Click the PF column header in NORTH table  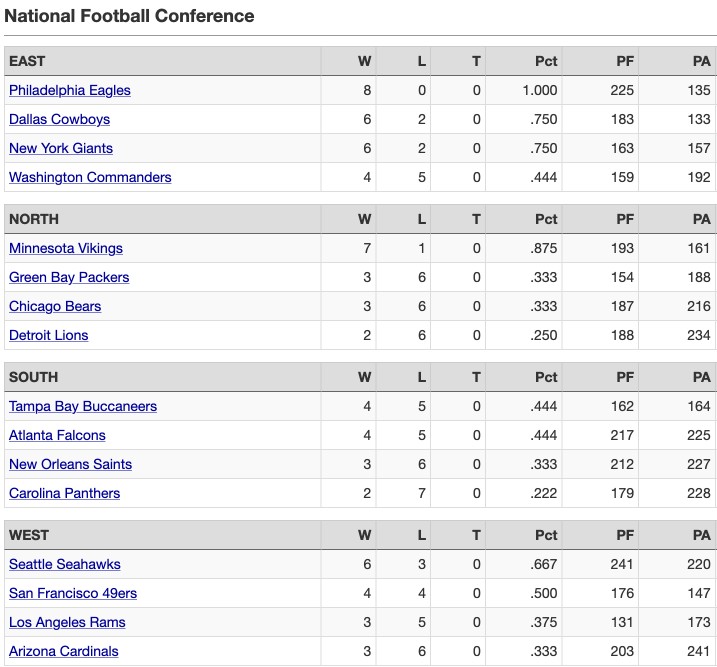[x=625, y=219]
